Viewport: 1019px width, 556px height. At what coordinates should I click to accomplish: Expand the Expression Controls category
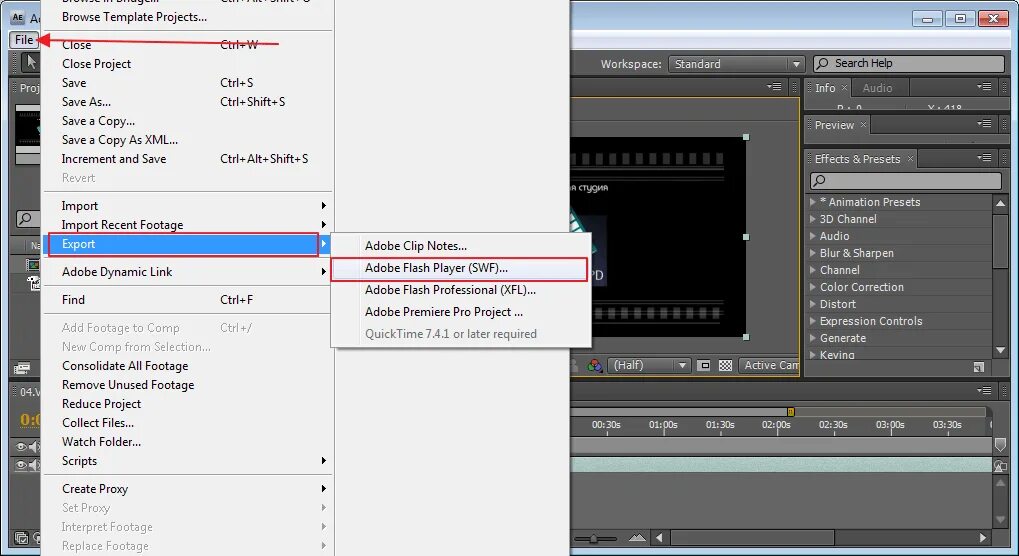pos(812,321)
